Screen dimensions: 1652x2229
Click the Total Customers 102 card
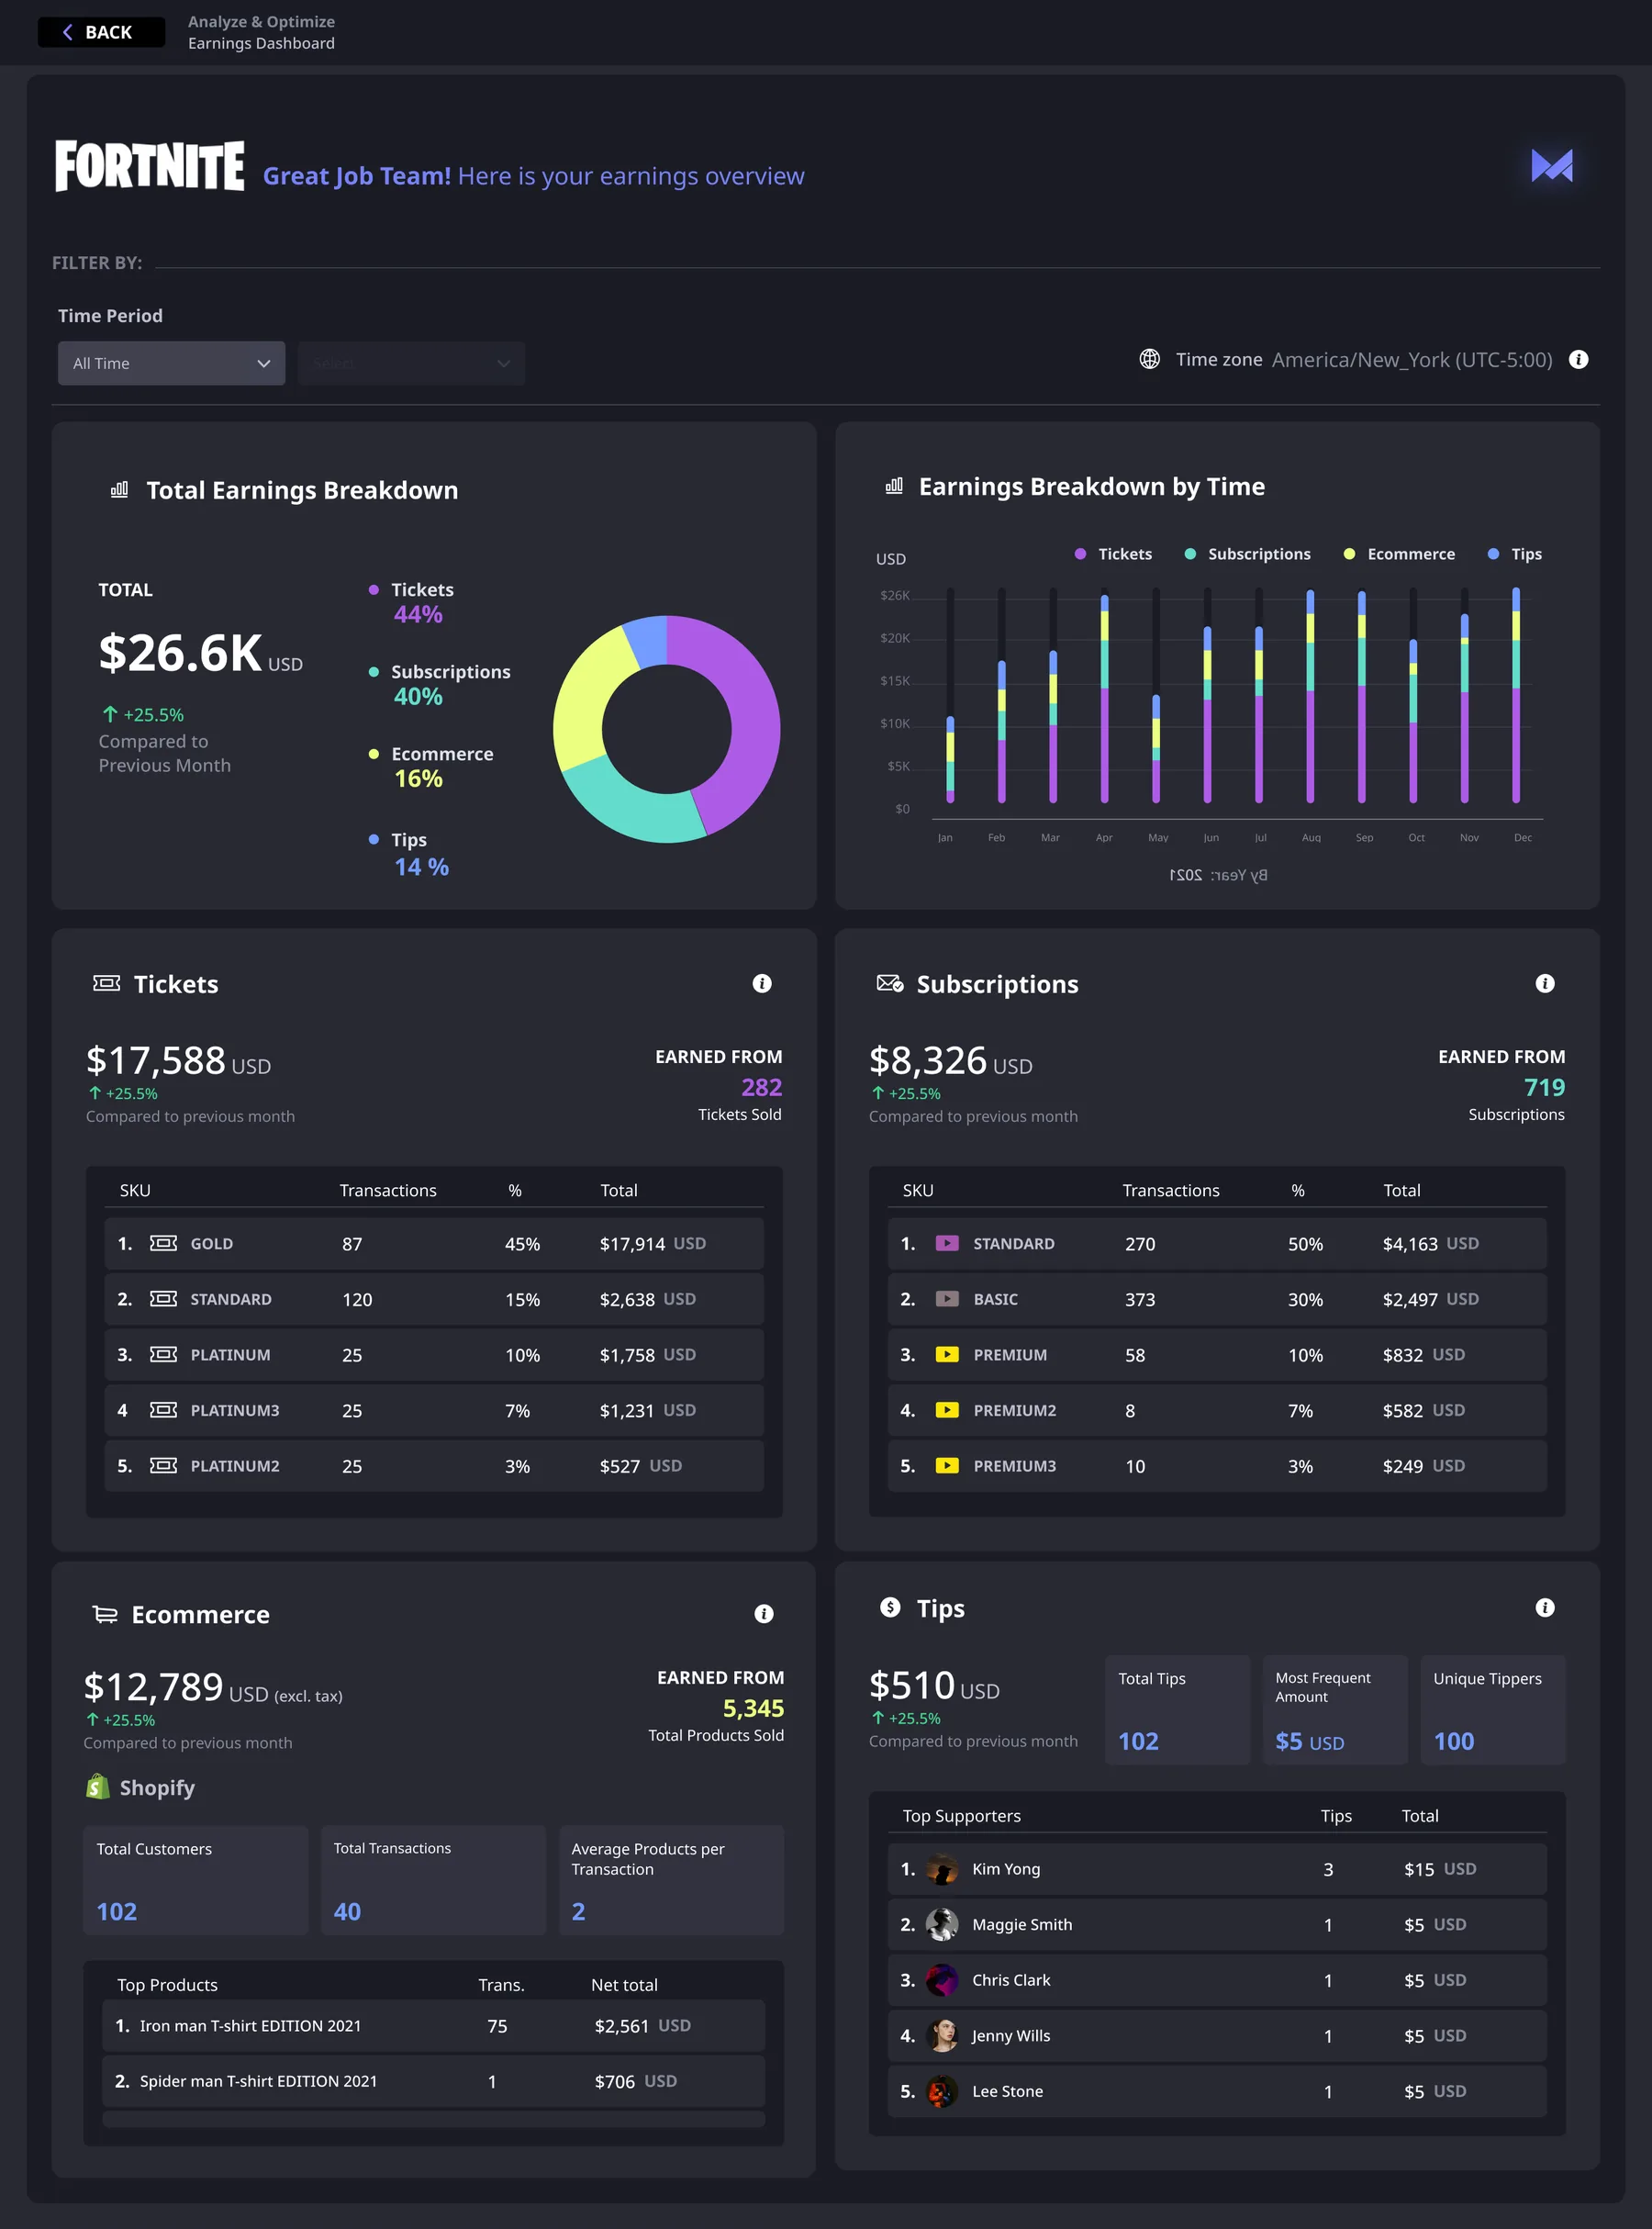[x=195, y=1880]
